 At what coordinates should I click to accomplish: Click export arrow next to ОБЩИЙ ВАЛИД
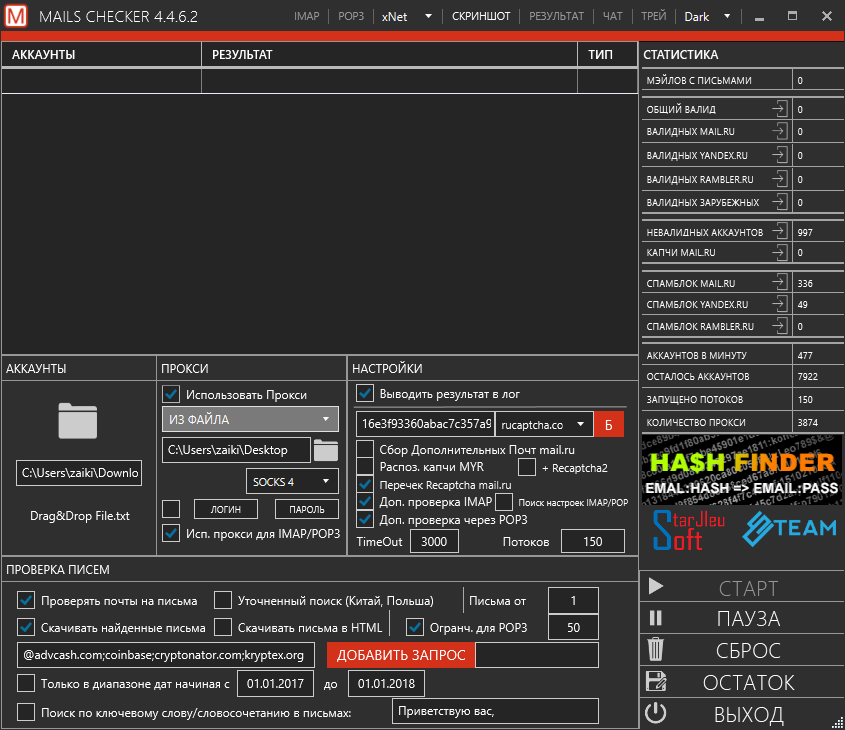[779, 109]
